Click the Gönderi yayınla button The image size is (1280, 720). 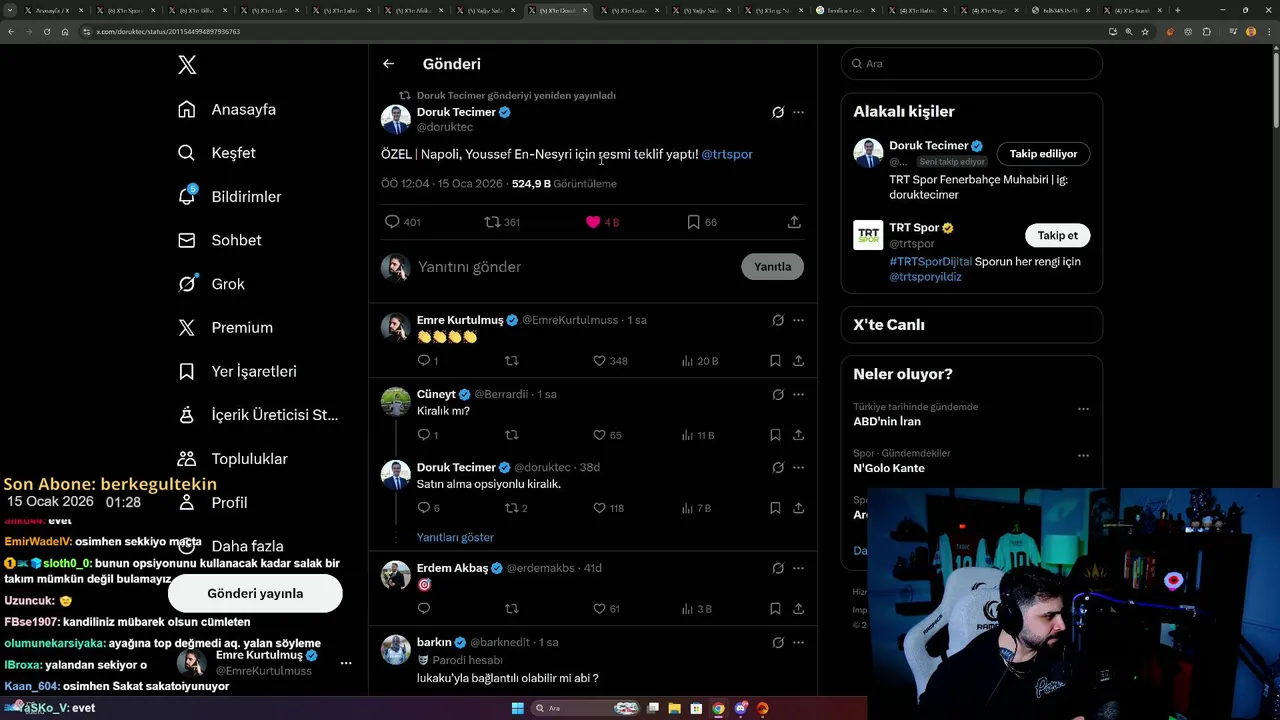click(255, 593)
